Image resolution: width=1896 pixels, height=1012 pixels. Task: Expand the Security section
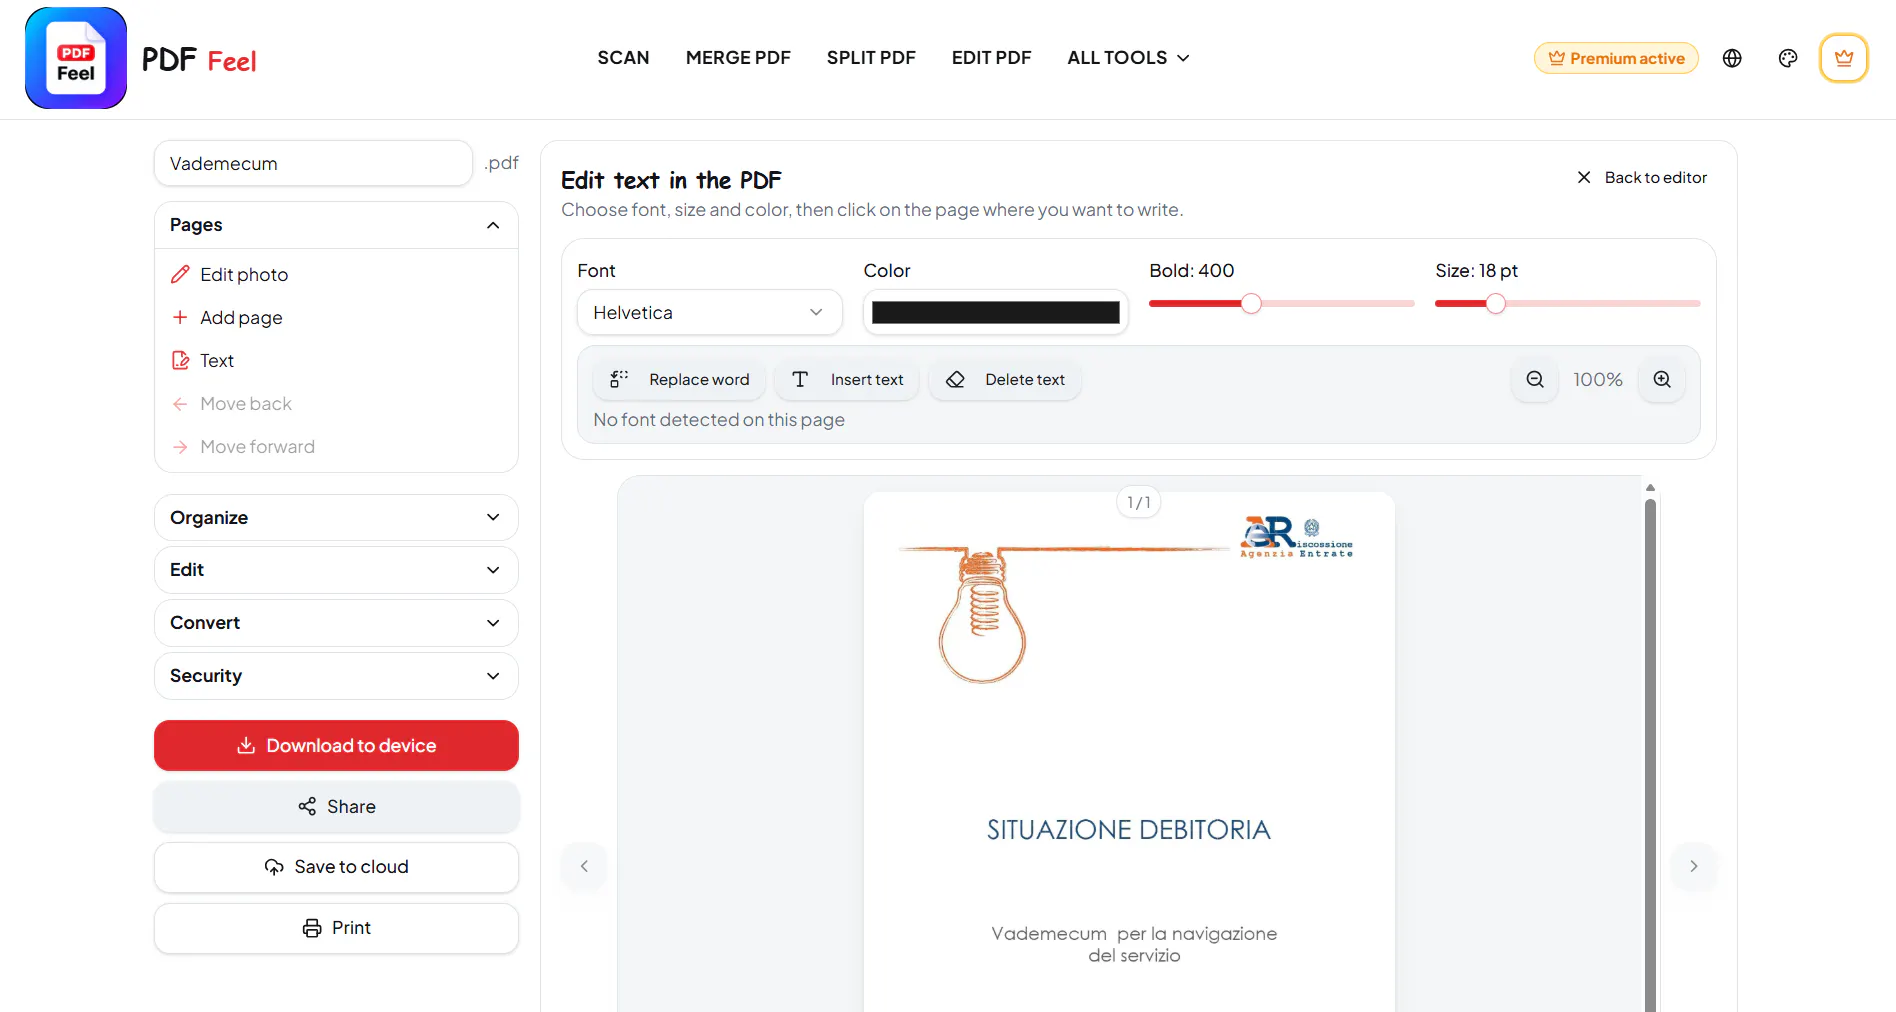(x=336, y=676)
